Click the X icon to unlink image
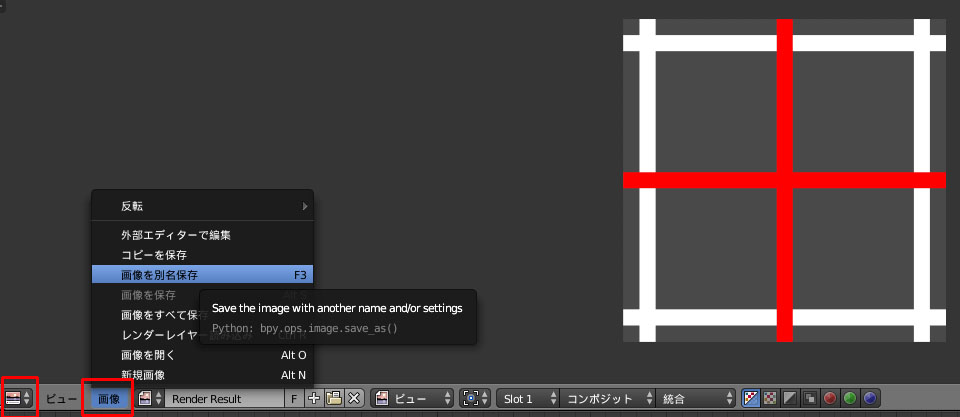The width and height of the screenshot is (960, 417). point(354,399)
